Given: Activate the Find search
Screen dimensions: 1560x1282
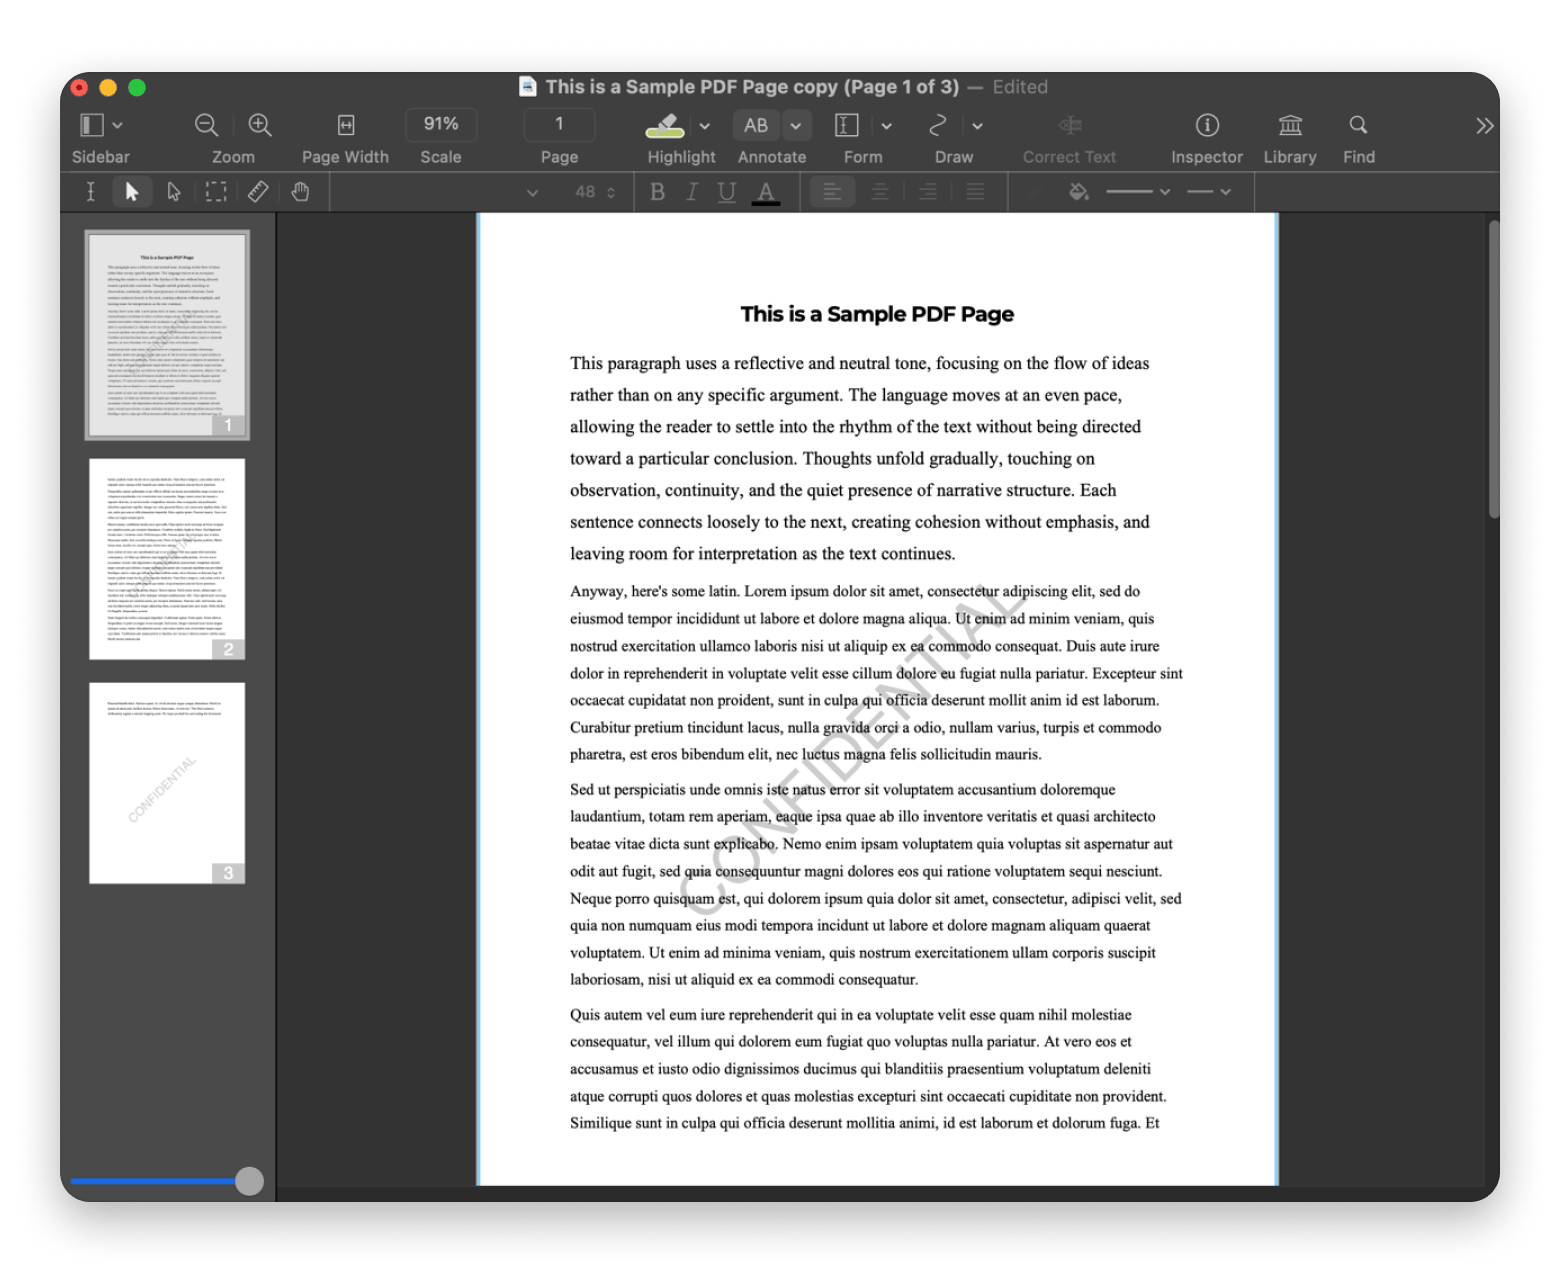Looking at the screenshot, I should pos(1359,125).
